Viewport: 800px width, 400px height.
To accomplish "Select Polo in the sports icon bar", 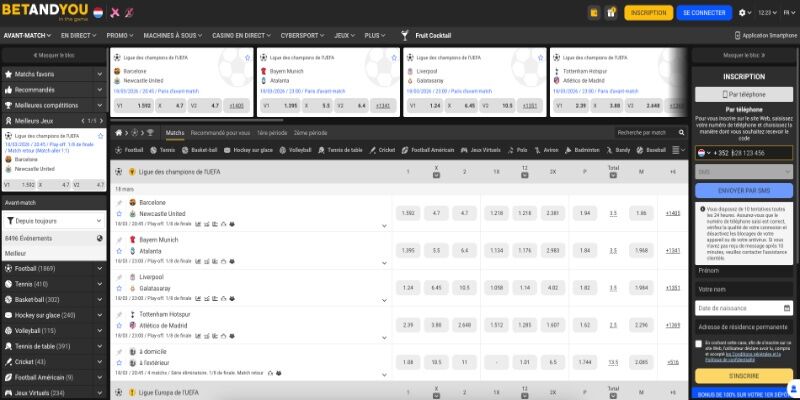I will pyautogui.click(x=517, y=150).
